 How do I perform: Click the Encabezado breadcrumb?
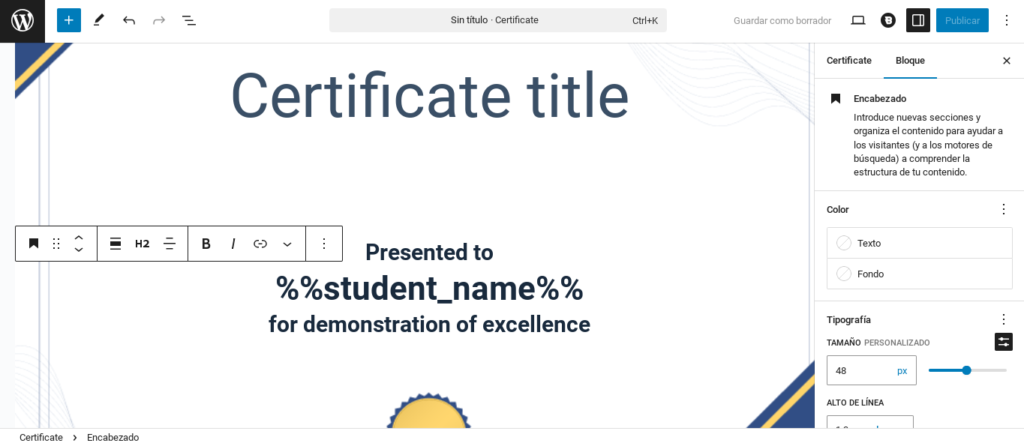(x=113, y=438)
